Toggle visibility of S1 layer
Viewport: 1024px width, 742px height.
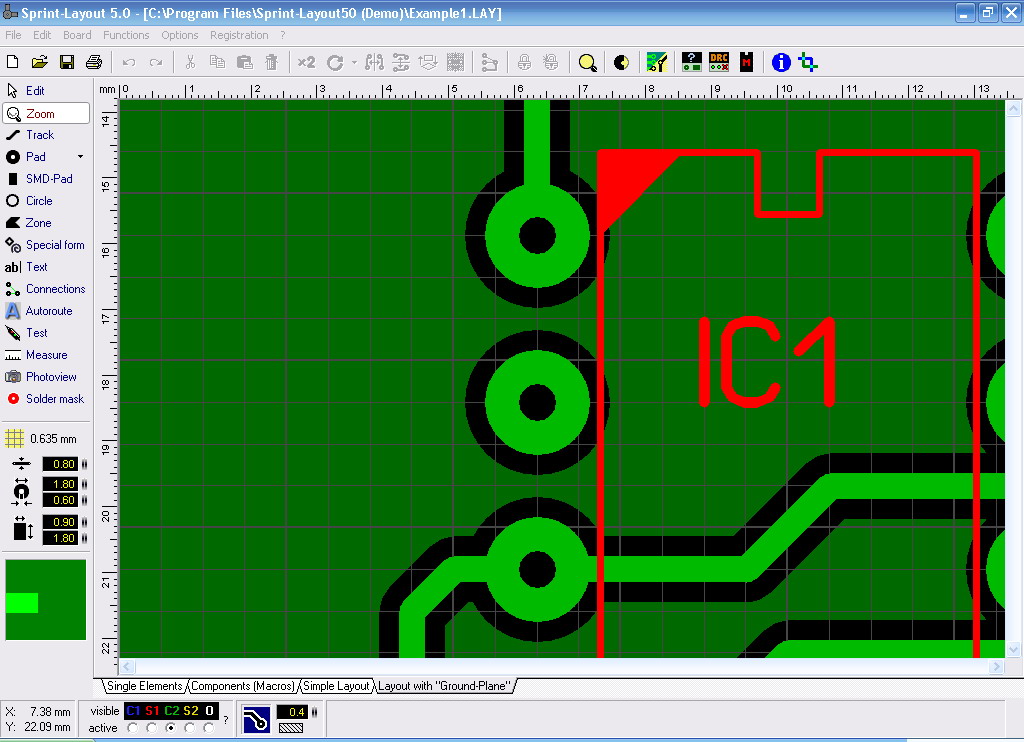coord(152,711)
